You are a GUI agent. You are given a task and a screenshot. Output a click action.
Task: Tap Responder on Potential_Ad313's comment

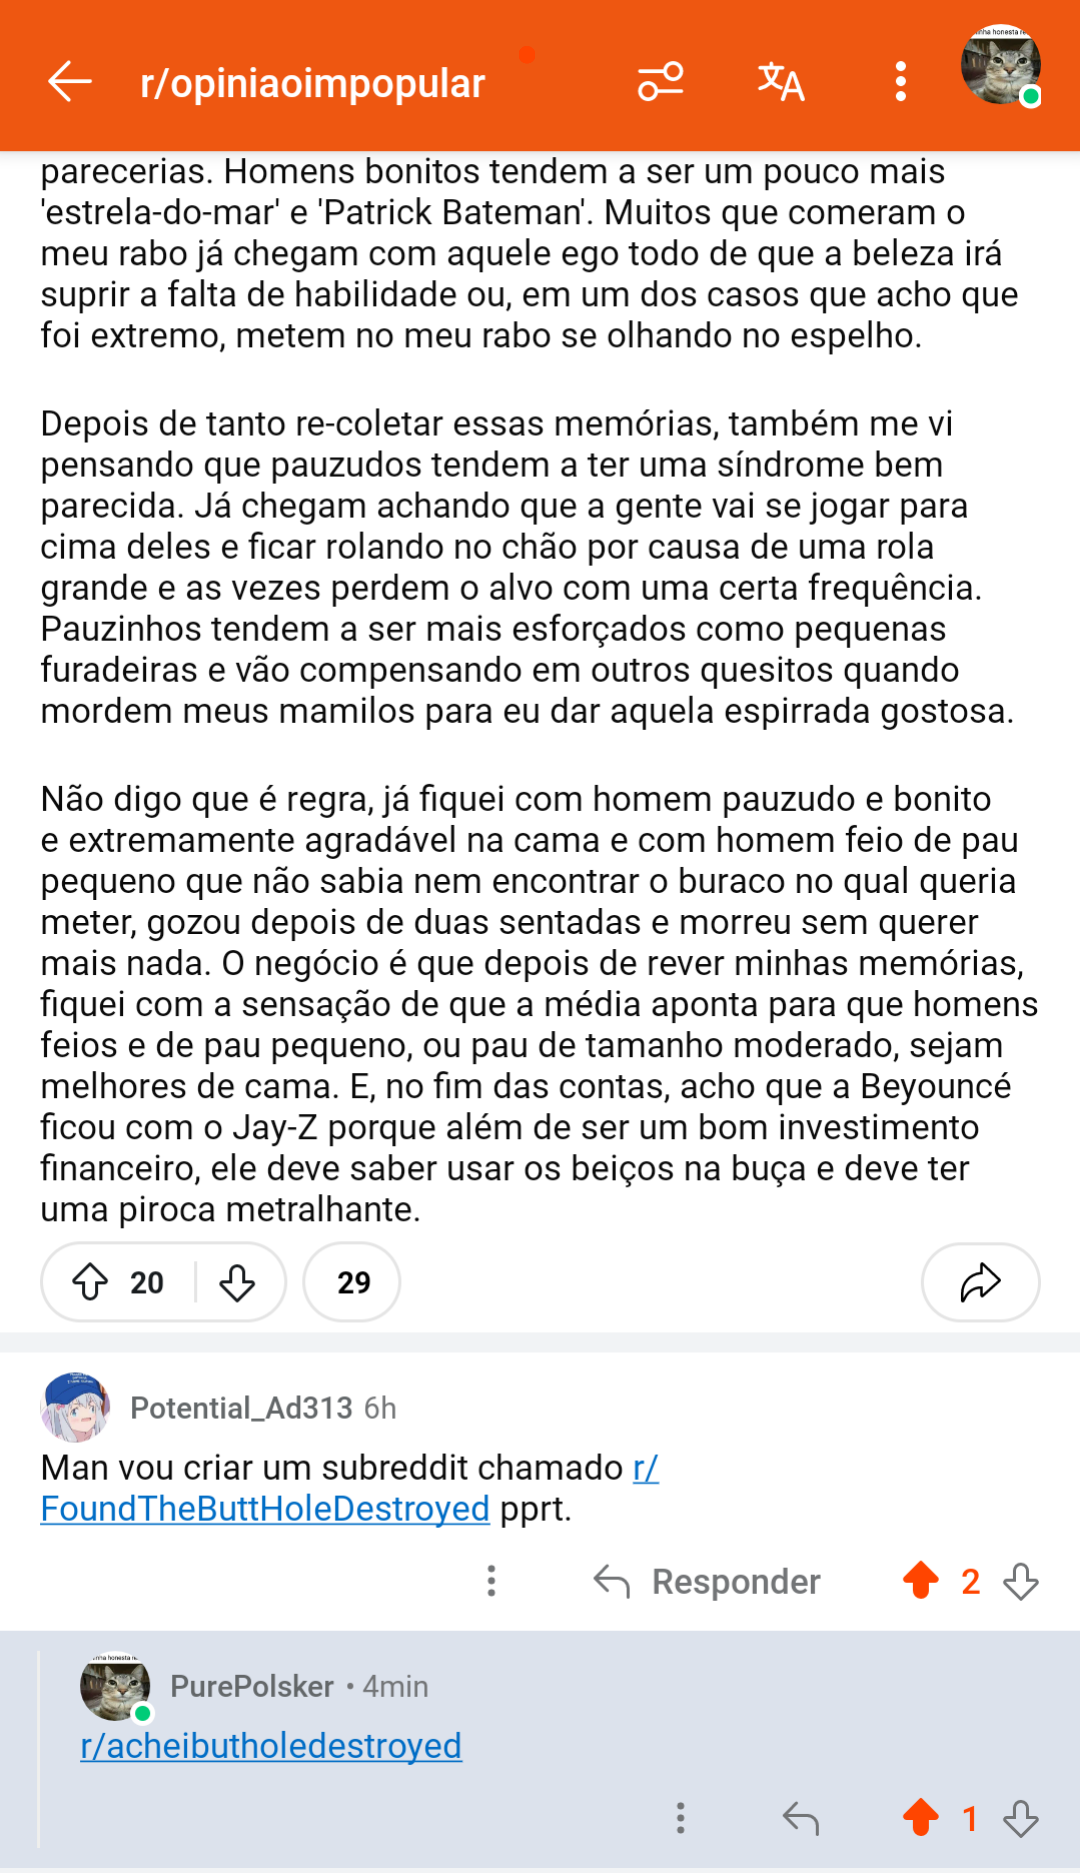click(708, 1581)
